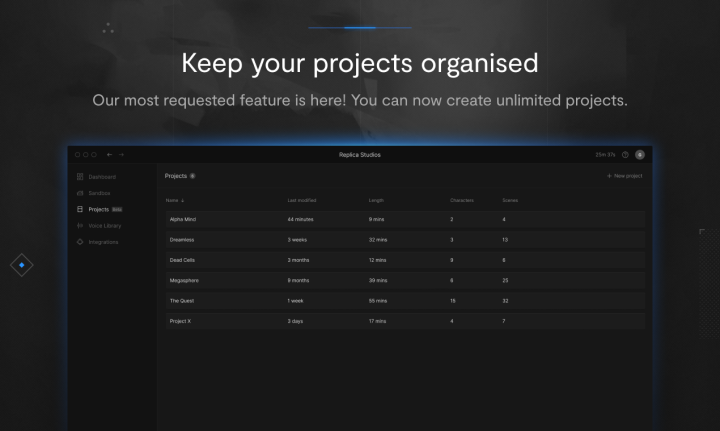Viewport: 720px width, 431px height.
Task: Sort by Name column arrow
Action: click(x=182, y=201)
